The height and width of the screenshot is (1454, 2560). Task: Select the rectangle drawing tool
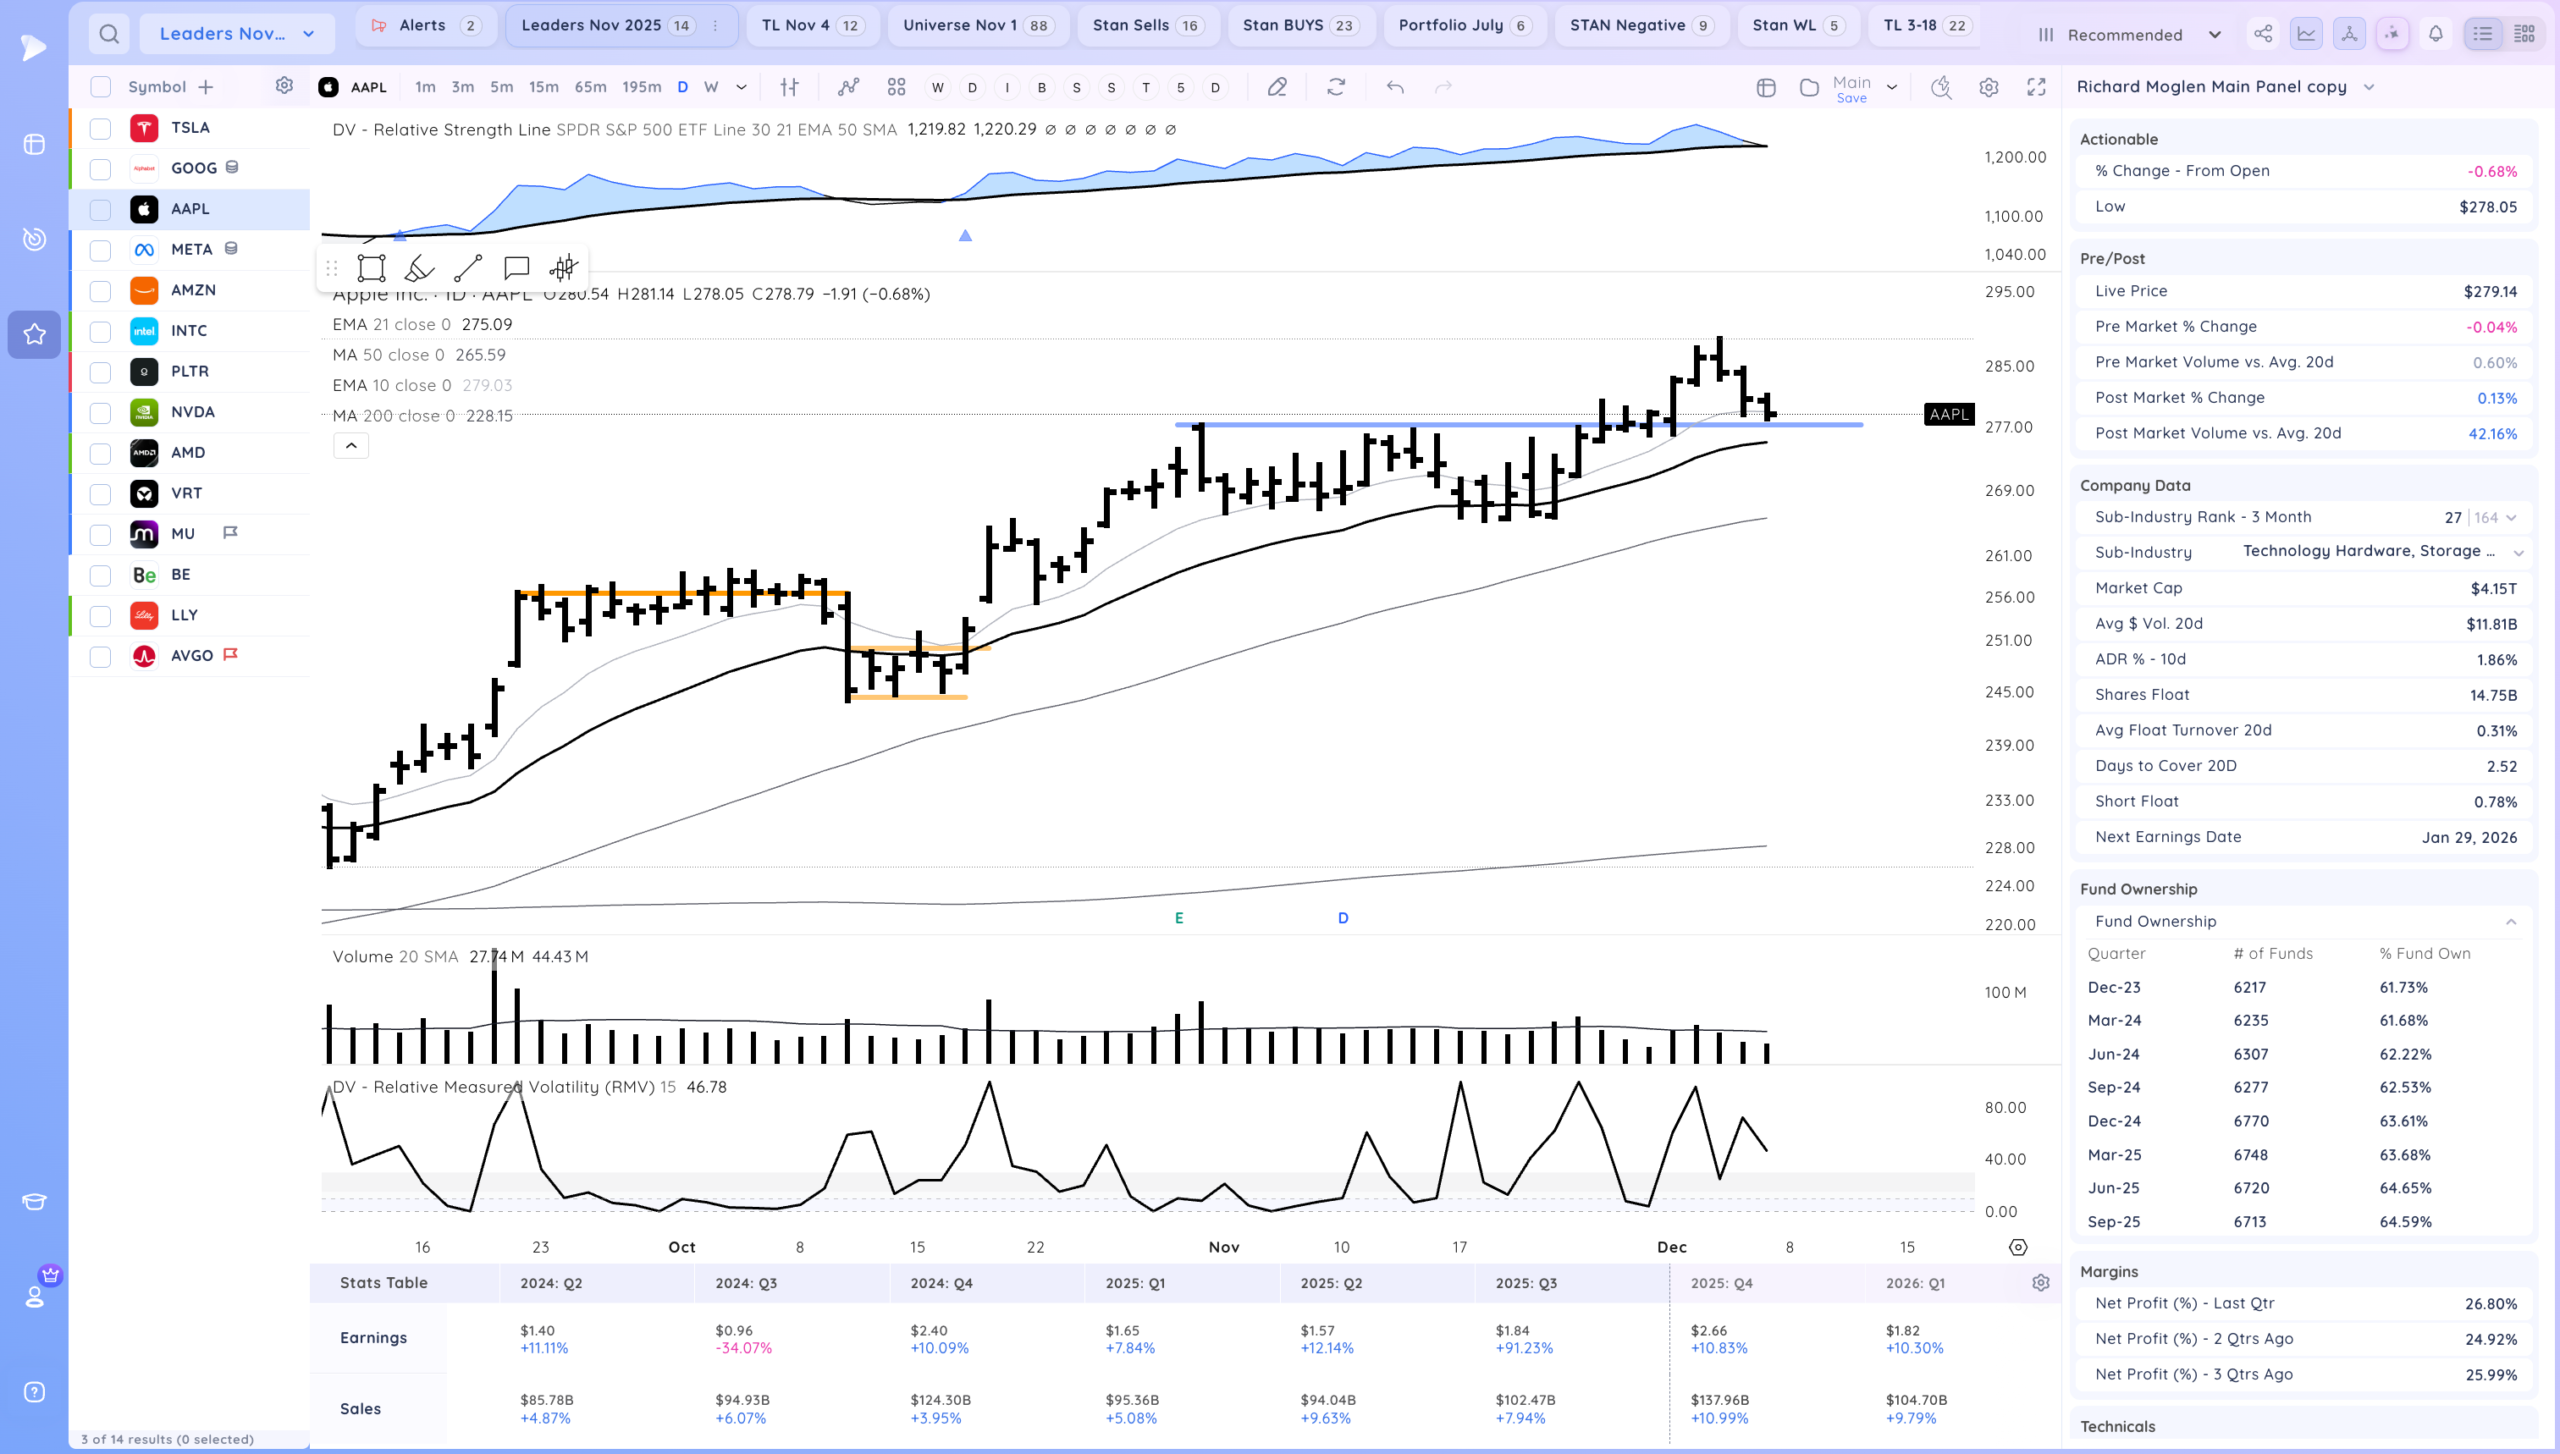[371, 268]
